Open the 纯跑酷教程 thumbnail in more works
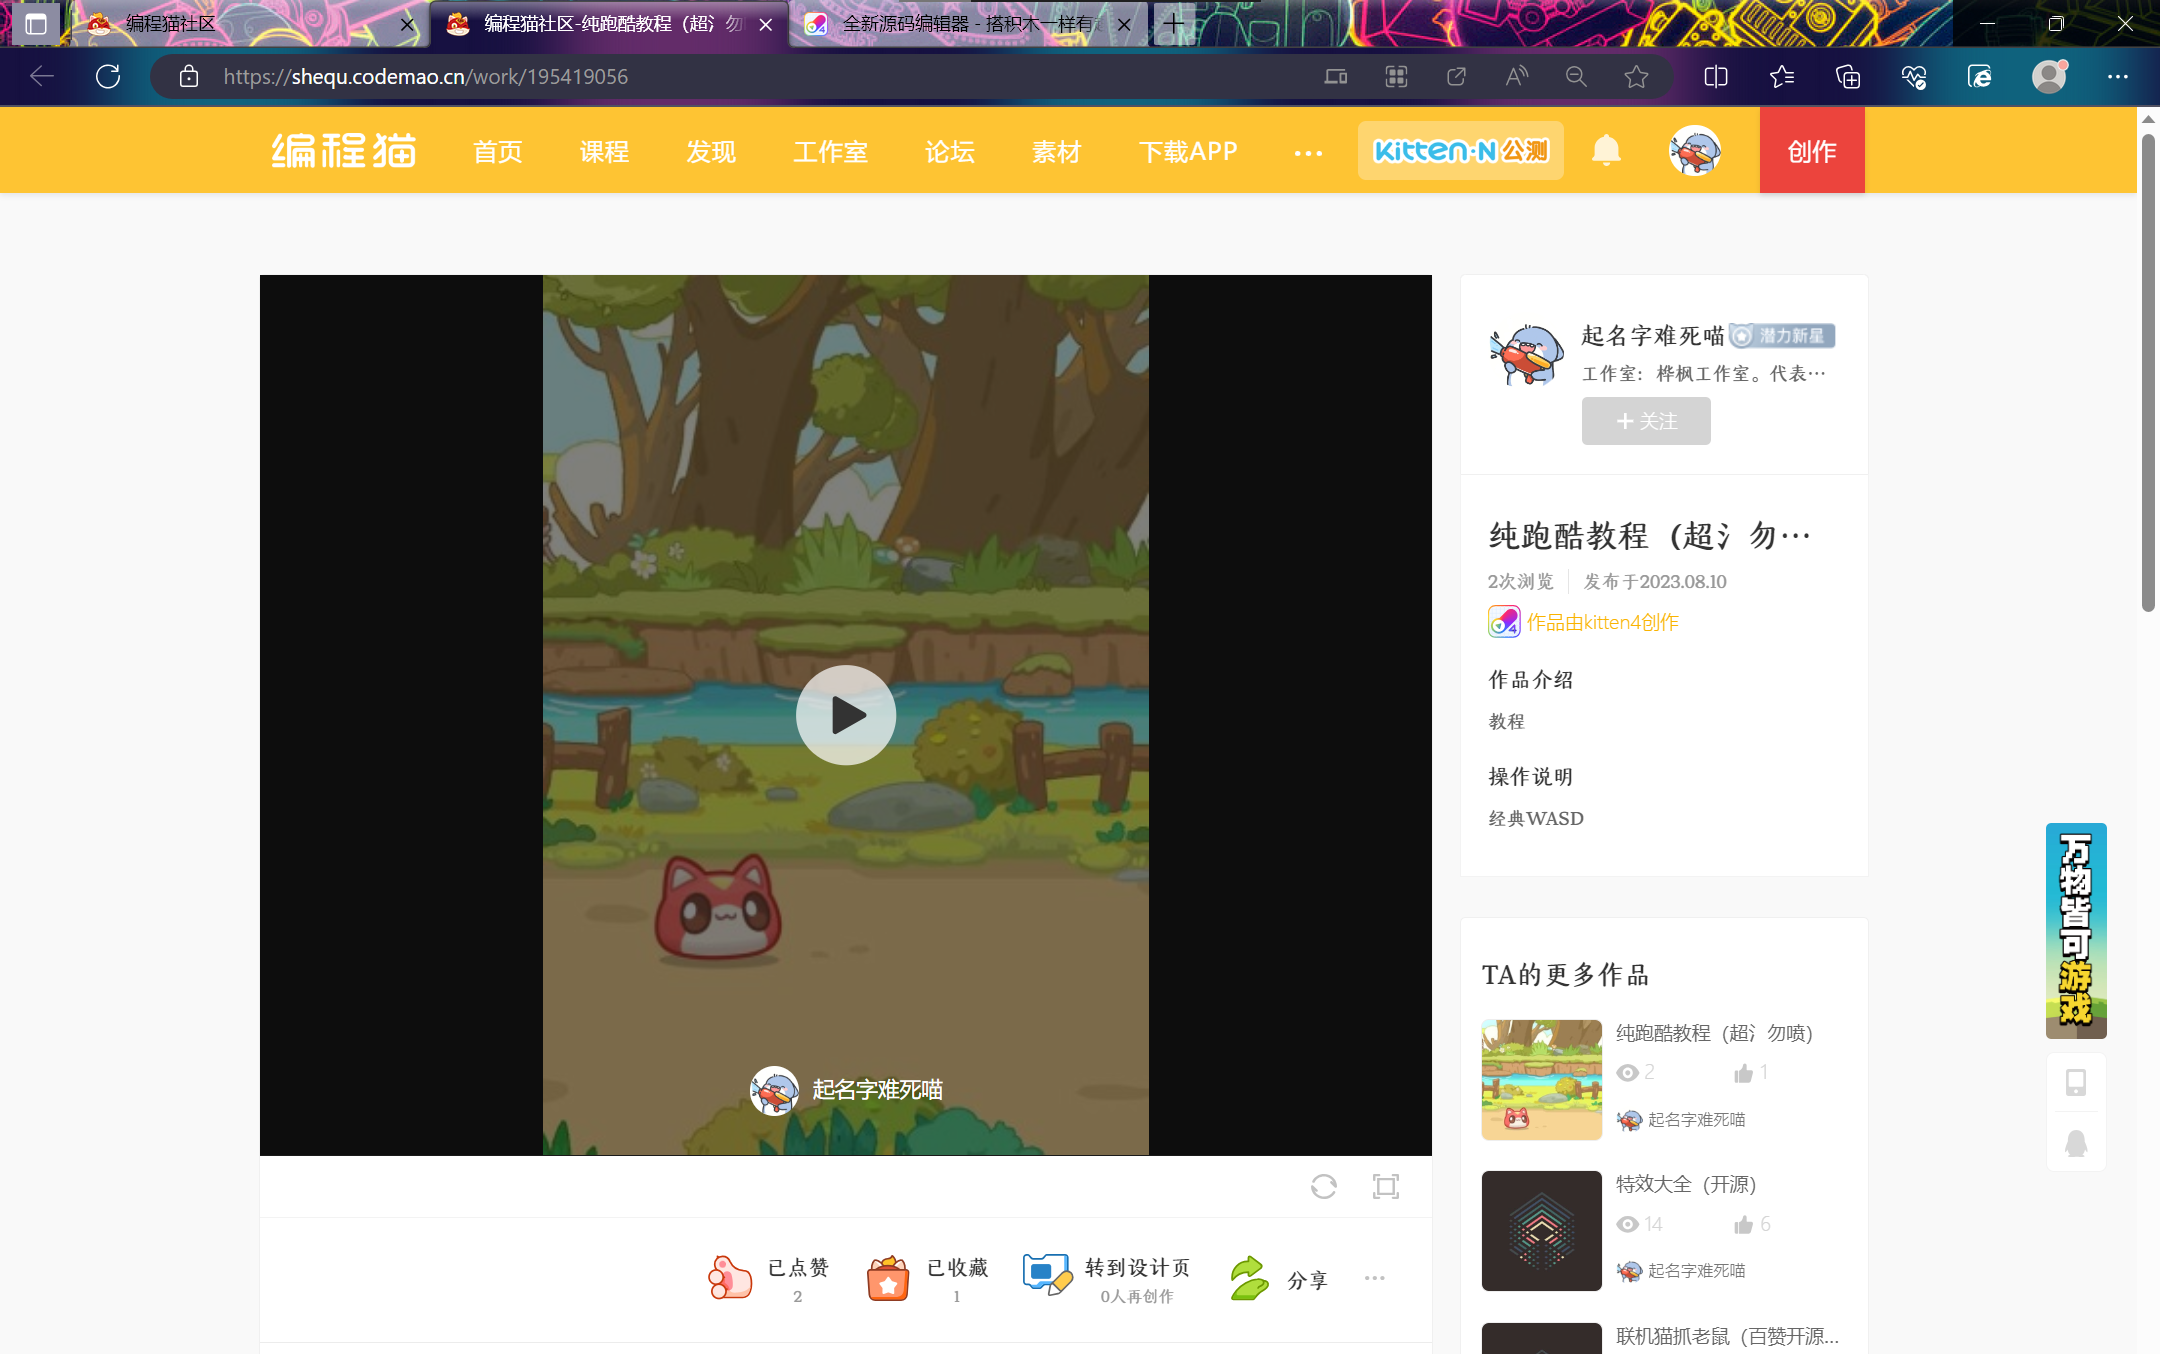Image resolution: width=2160 pixels, height=1354 pixels. tap(1542, 1080)
